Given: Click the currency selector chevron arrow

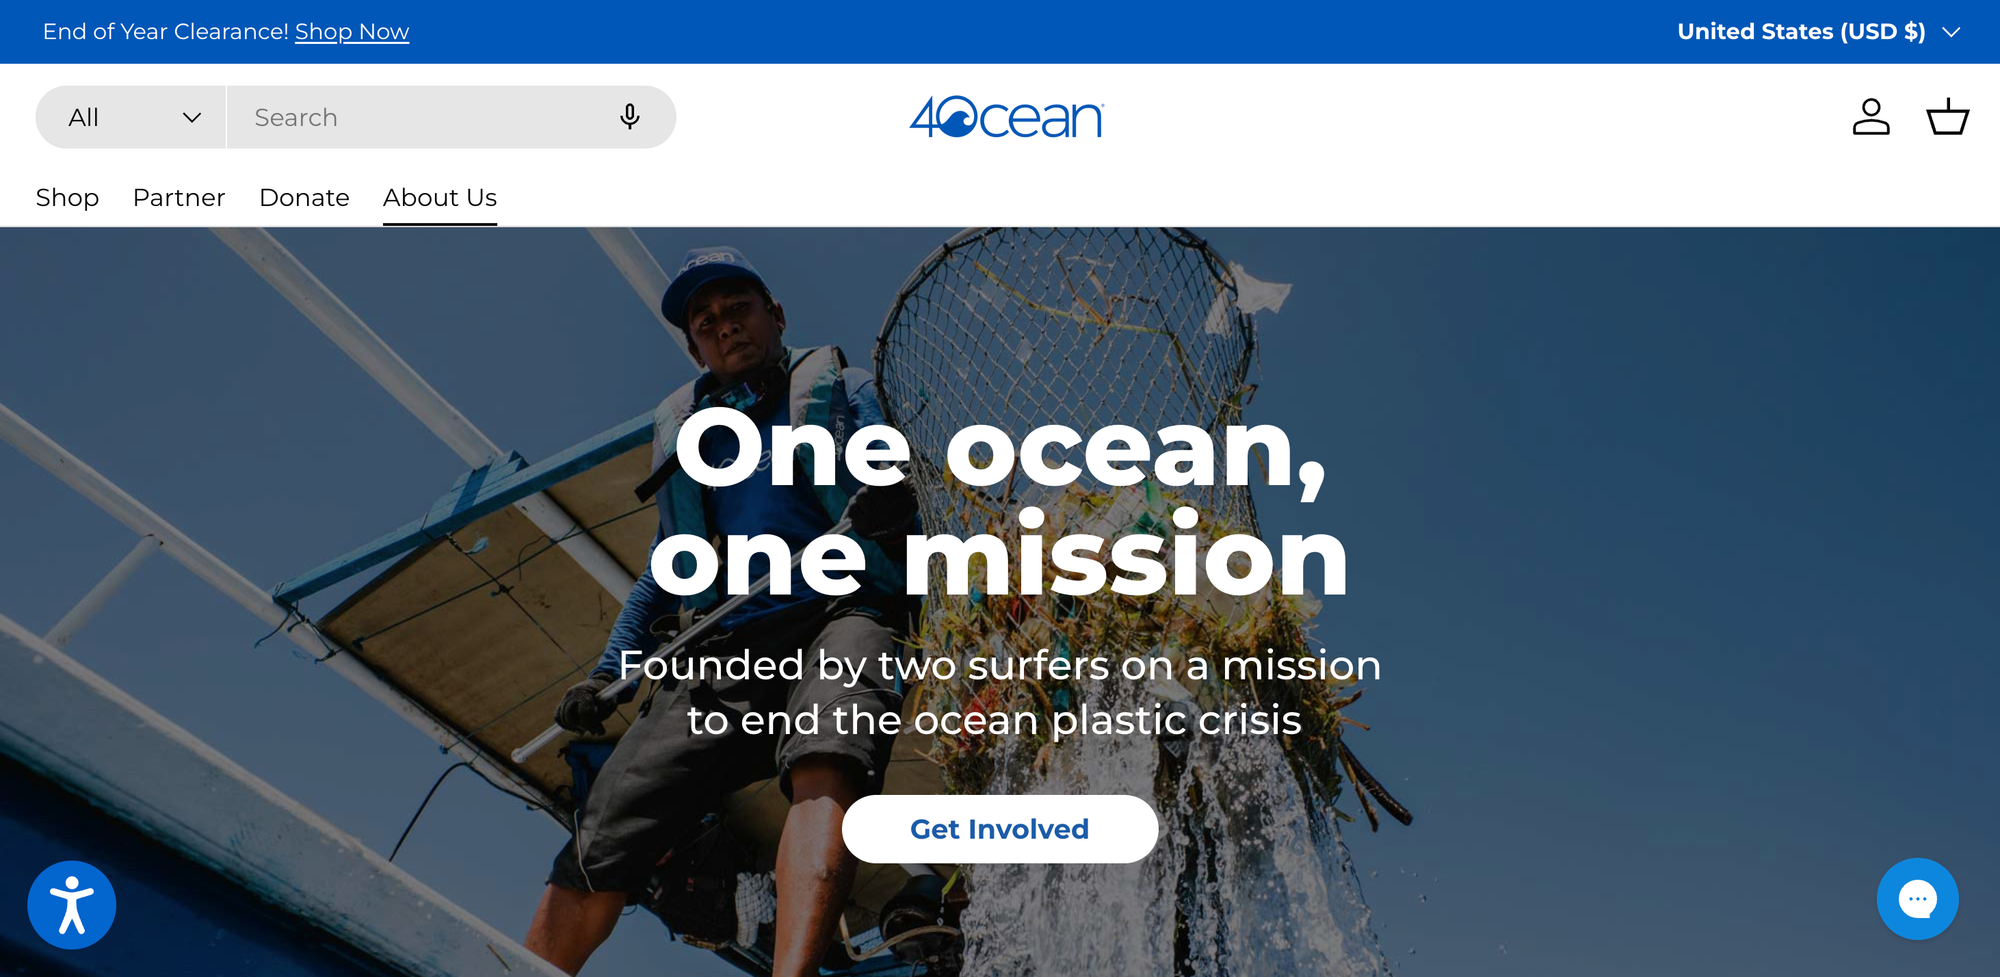Looking at the screenshot, I should pos(1950,32).
